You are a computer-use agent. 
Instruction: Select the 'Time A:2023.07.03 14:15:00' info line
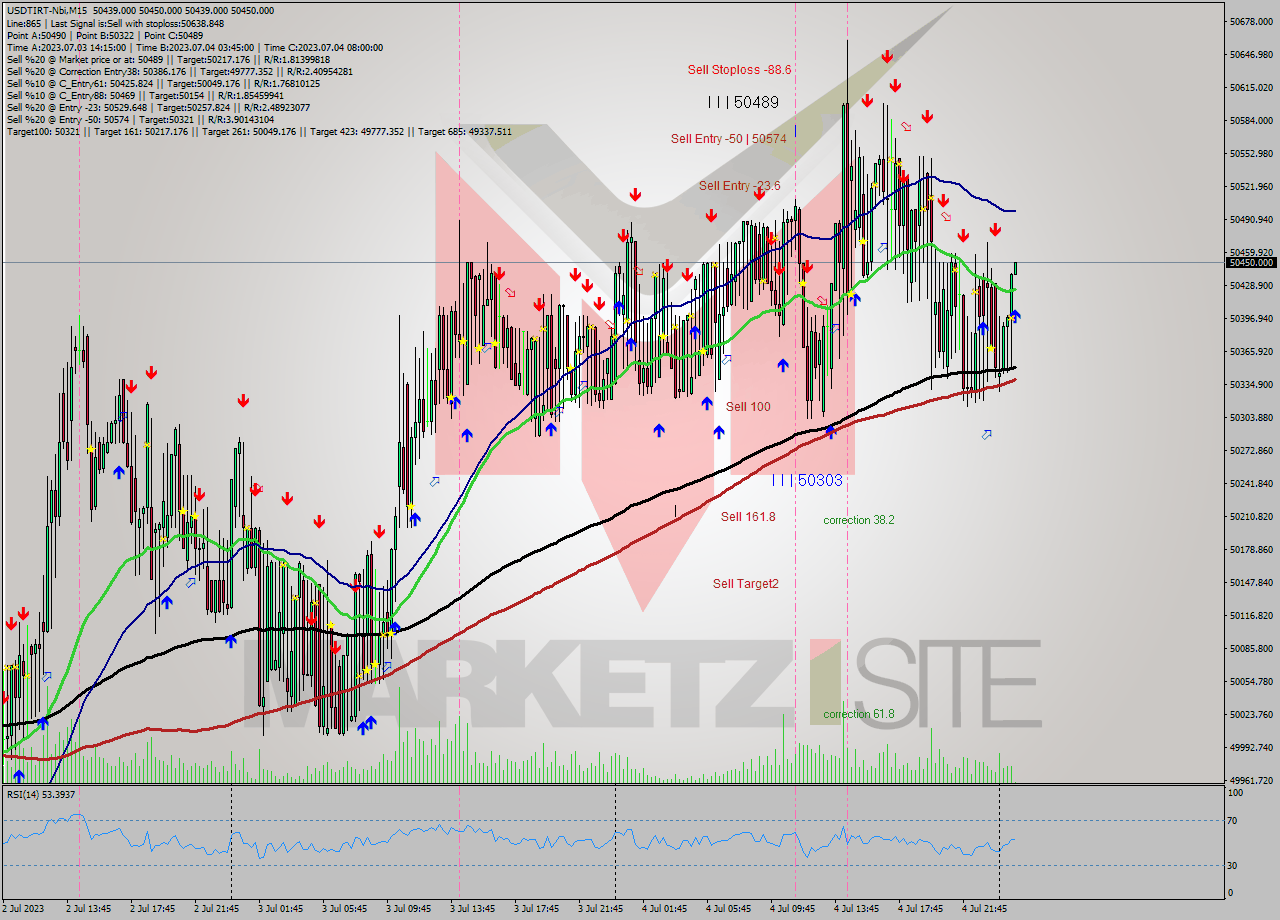194,47
